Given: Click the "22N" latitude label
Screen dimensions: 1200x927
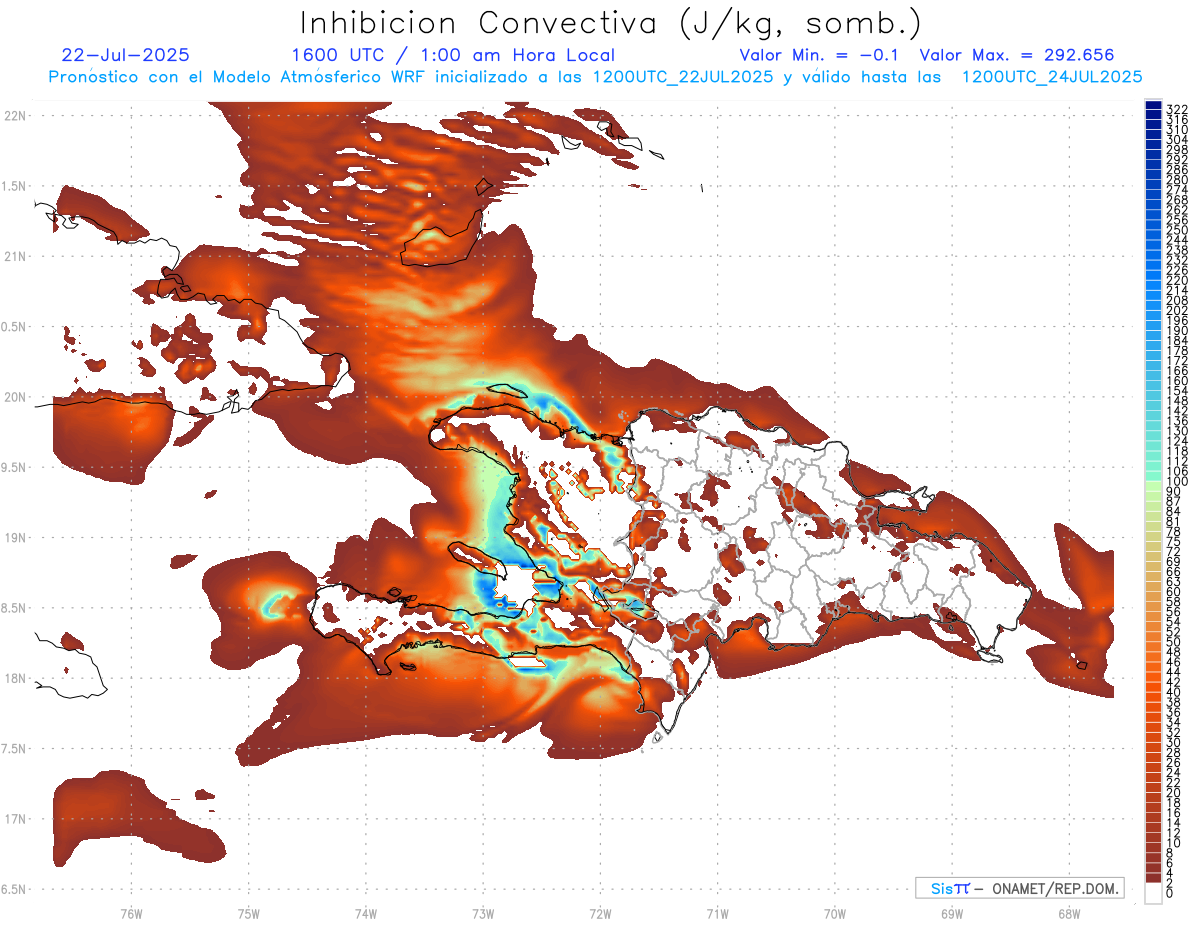Looking at the screenshot, I should (15, 115).
